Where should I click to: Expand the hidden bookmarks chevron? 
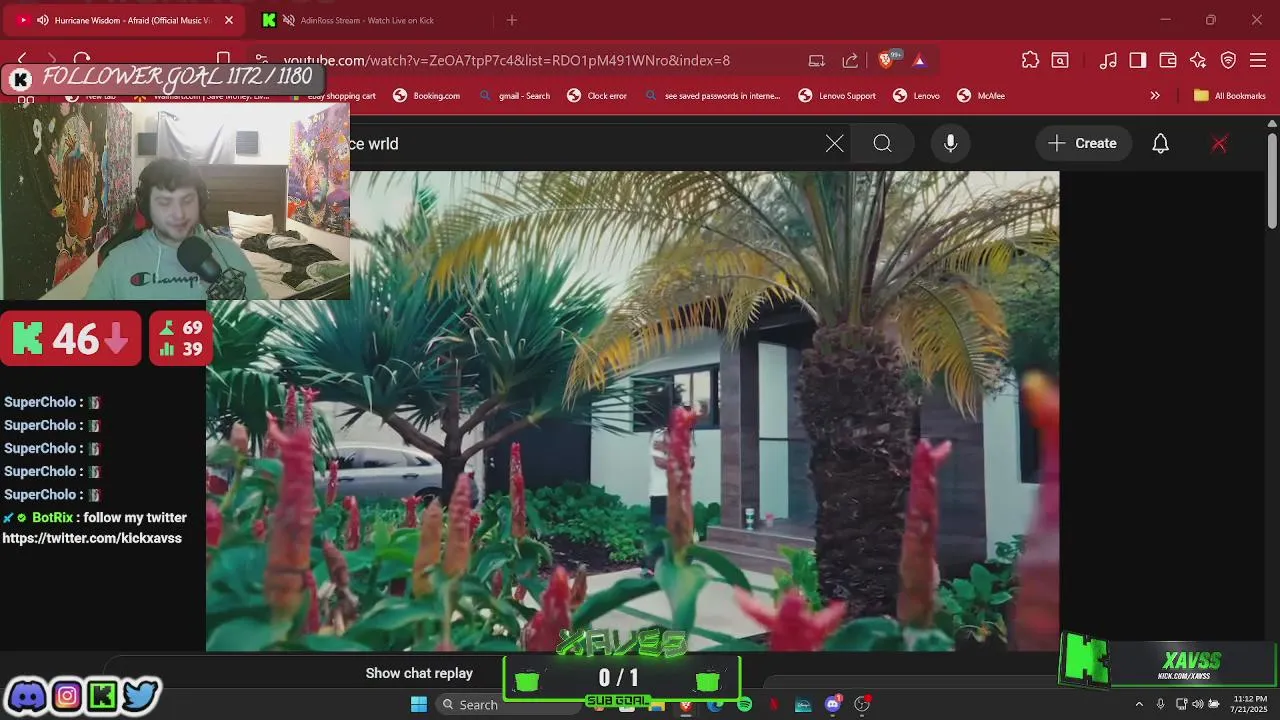click(1155, 96)
